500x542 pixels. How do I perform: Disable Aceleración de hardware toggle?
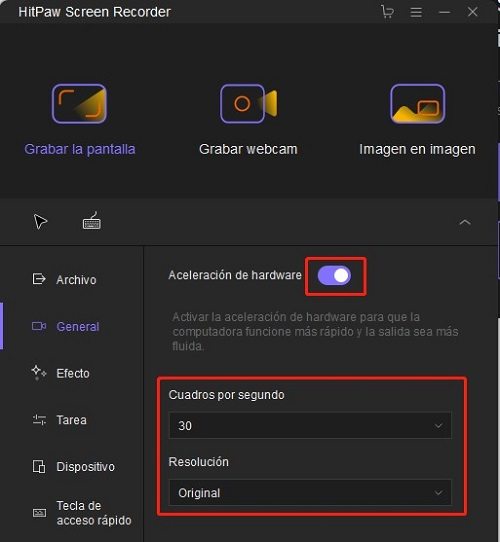pyautogui.click(x=334, y=275)
